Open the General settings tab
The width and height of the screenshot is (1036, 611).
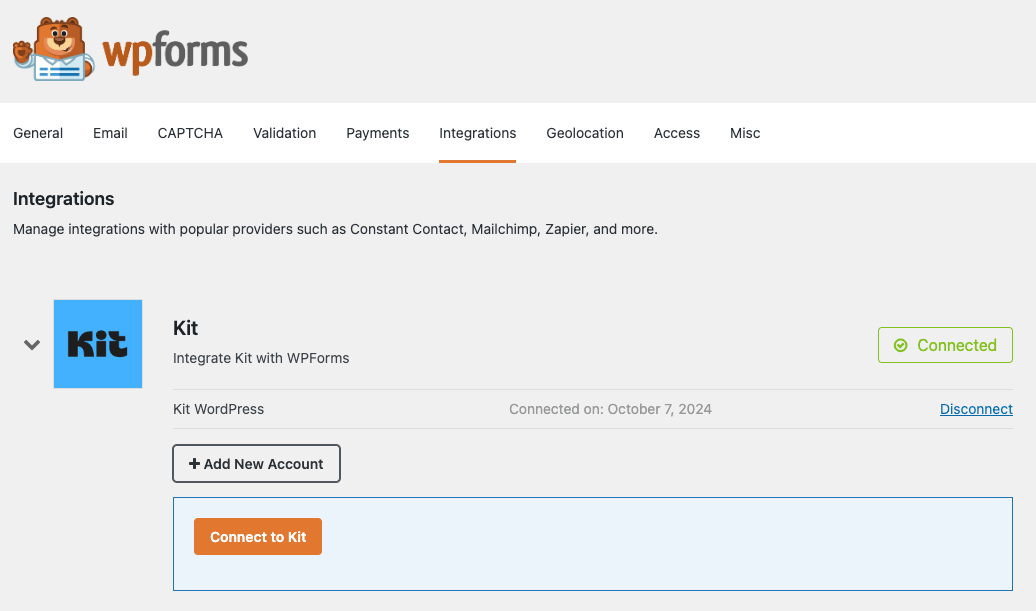38,133
